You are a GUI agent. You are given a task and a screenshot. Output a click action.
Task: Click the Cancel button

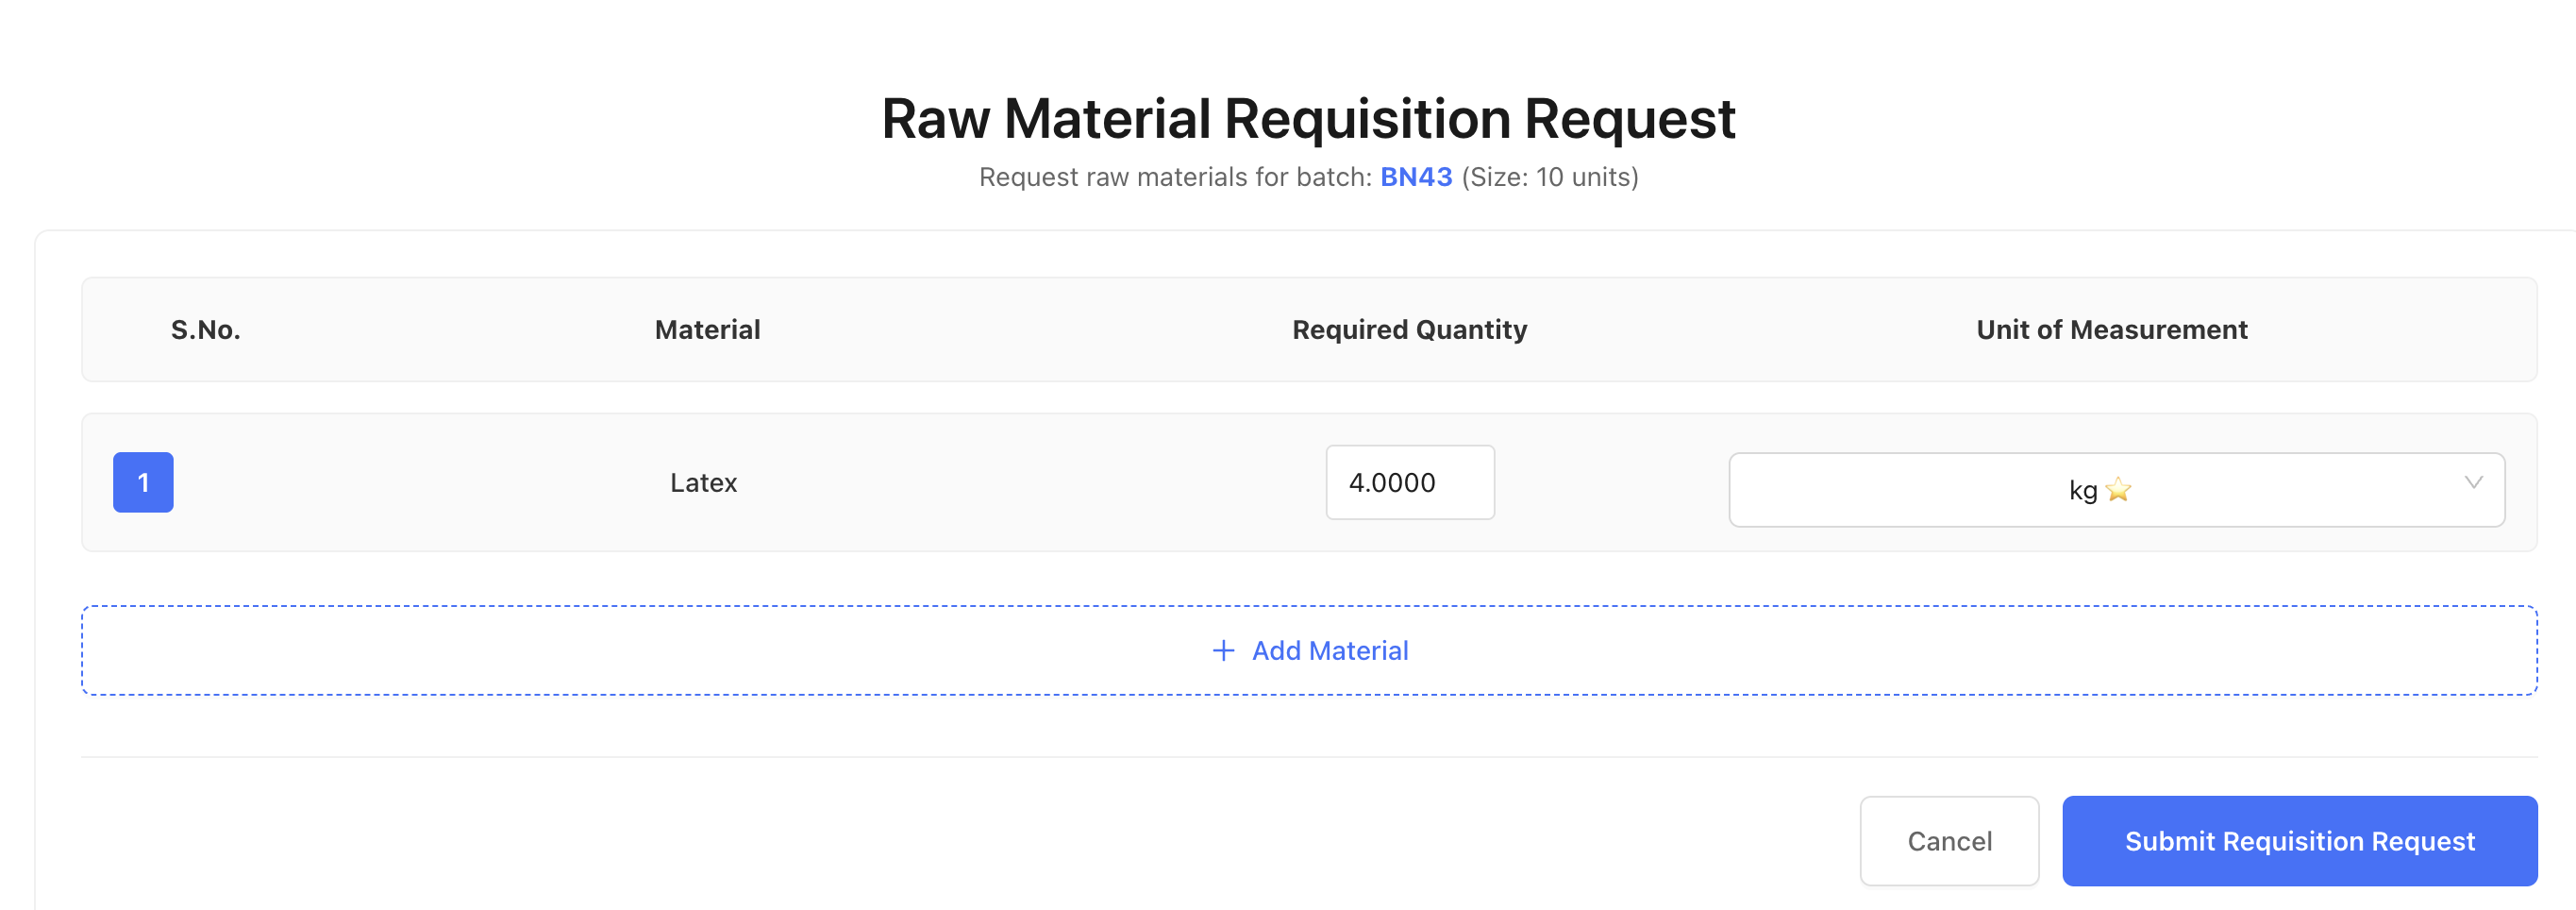point(1949,841)
